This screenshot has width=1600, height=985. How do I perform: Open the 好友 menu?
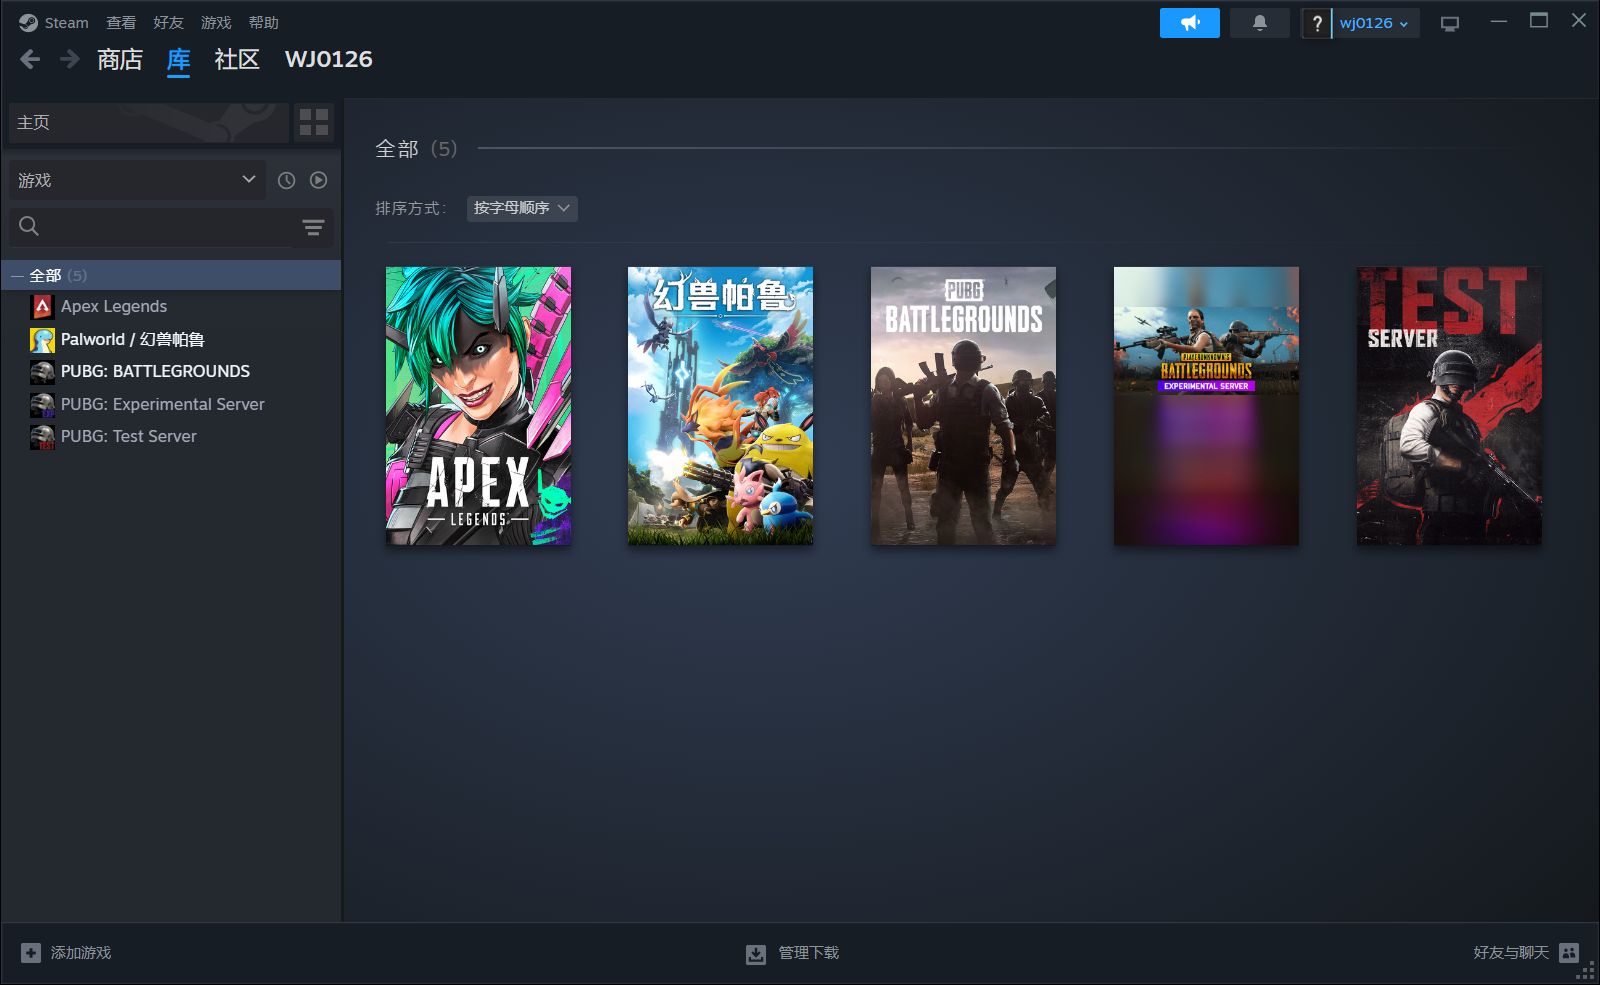click(168, 22)
